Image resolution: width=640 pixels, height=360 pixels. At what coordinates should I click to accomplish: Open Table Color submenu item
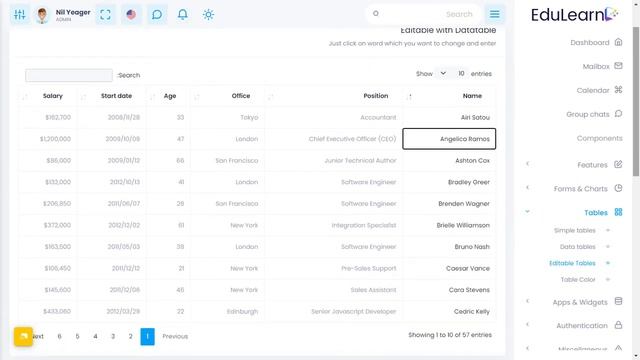(578, 280)
